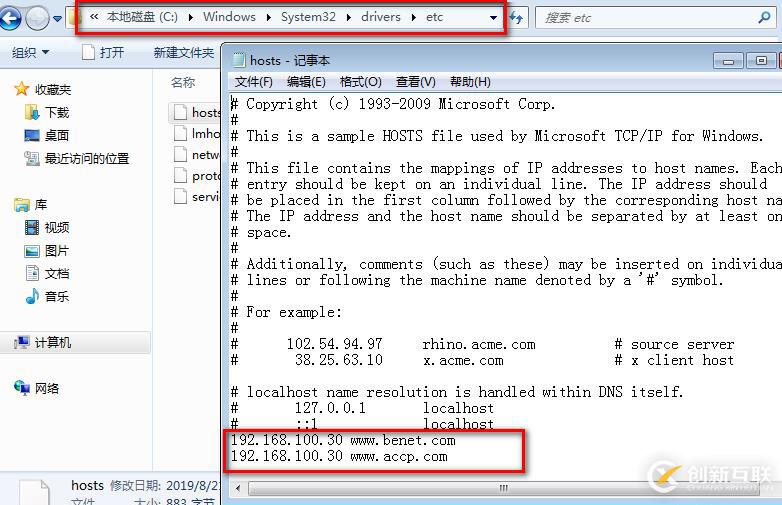Select the lmhosts file in file list

tap(196, 134)
